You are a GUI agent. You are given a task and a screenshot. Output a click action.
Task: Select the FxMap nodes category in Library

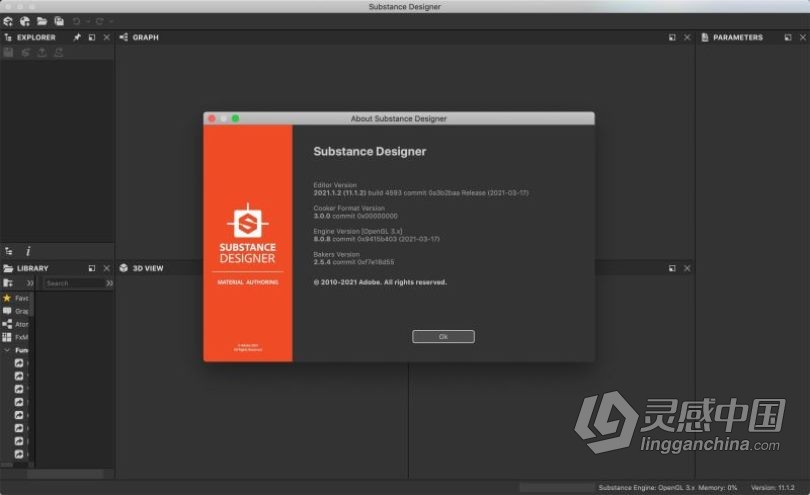17,337
